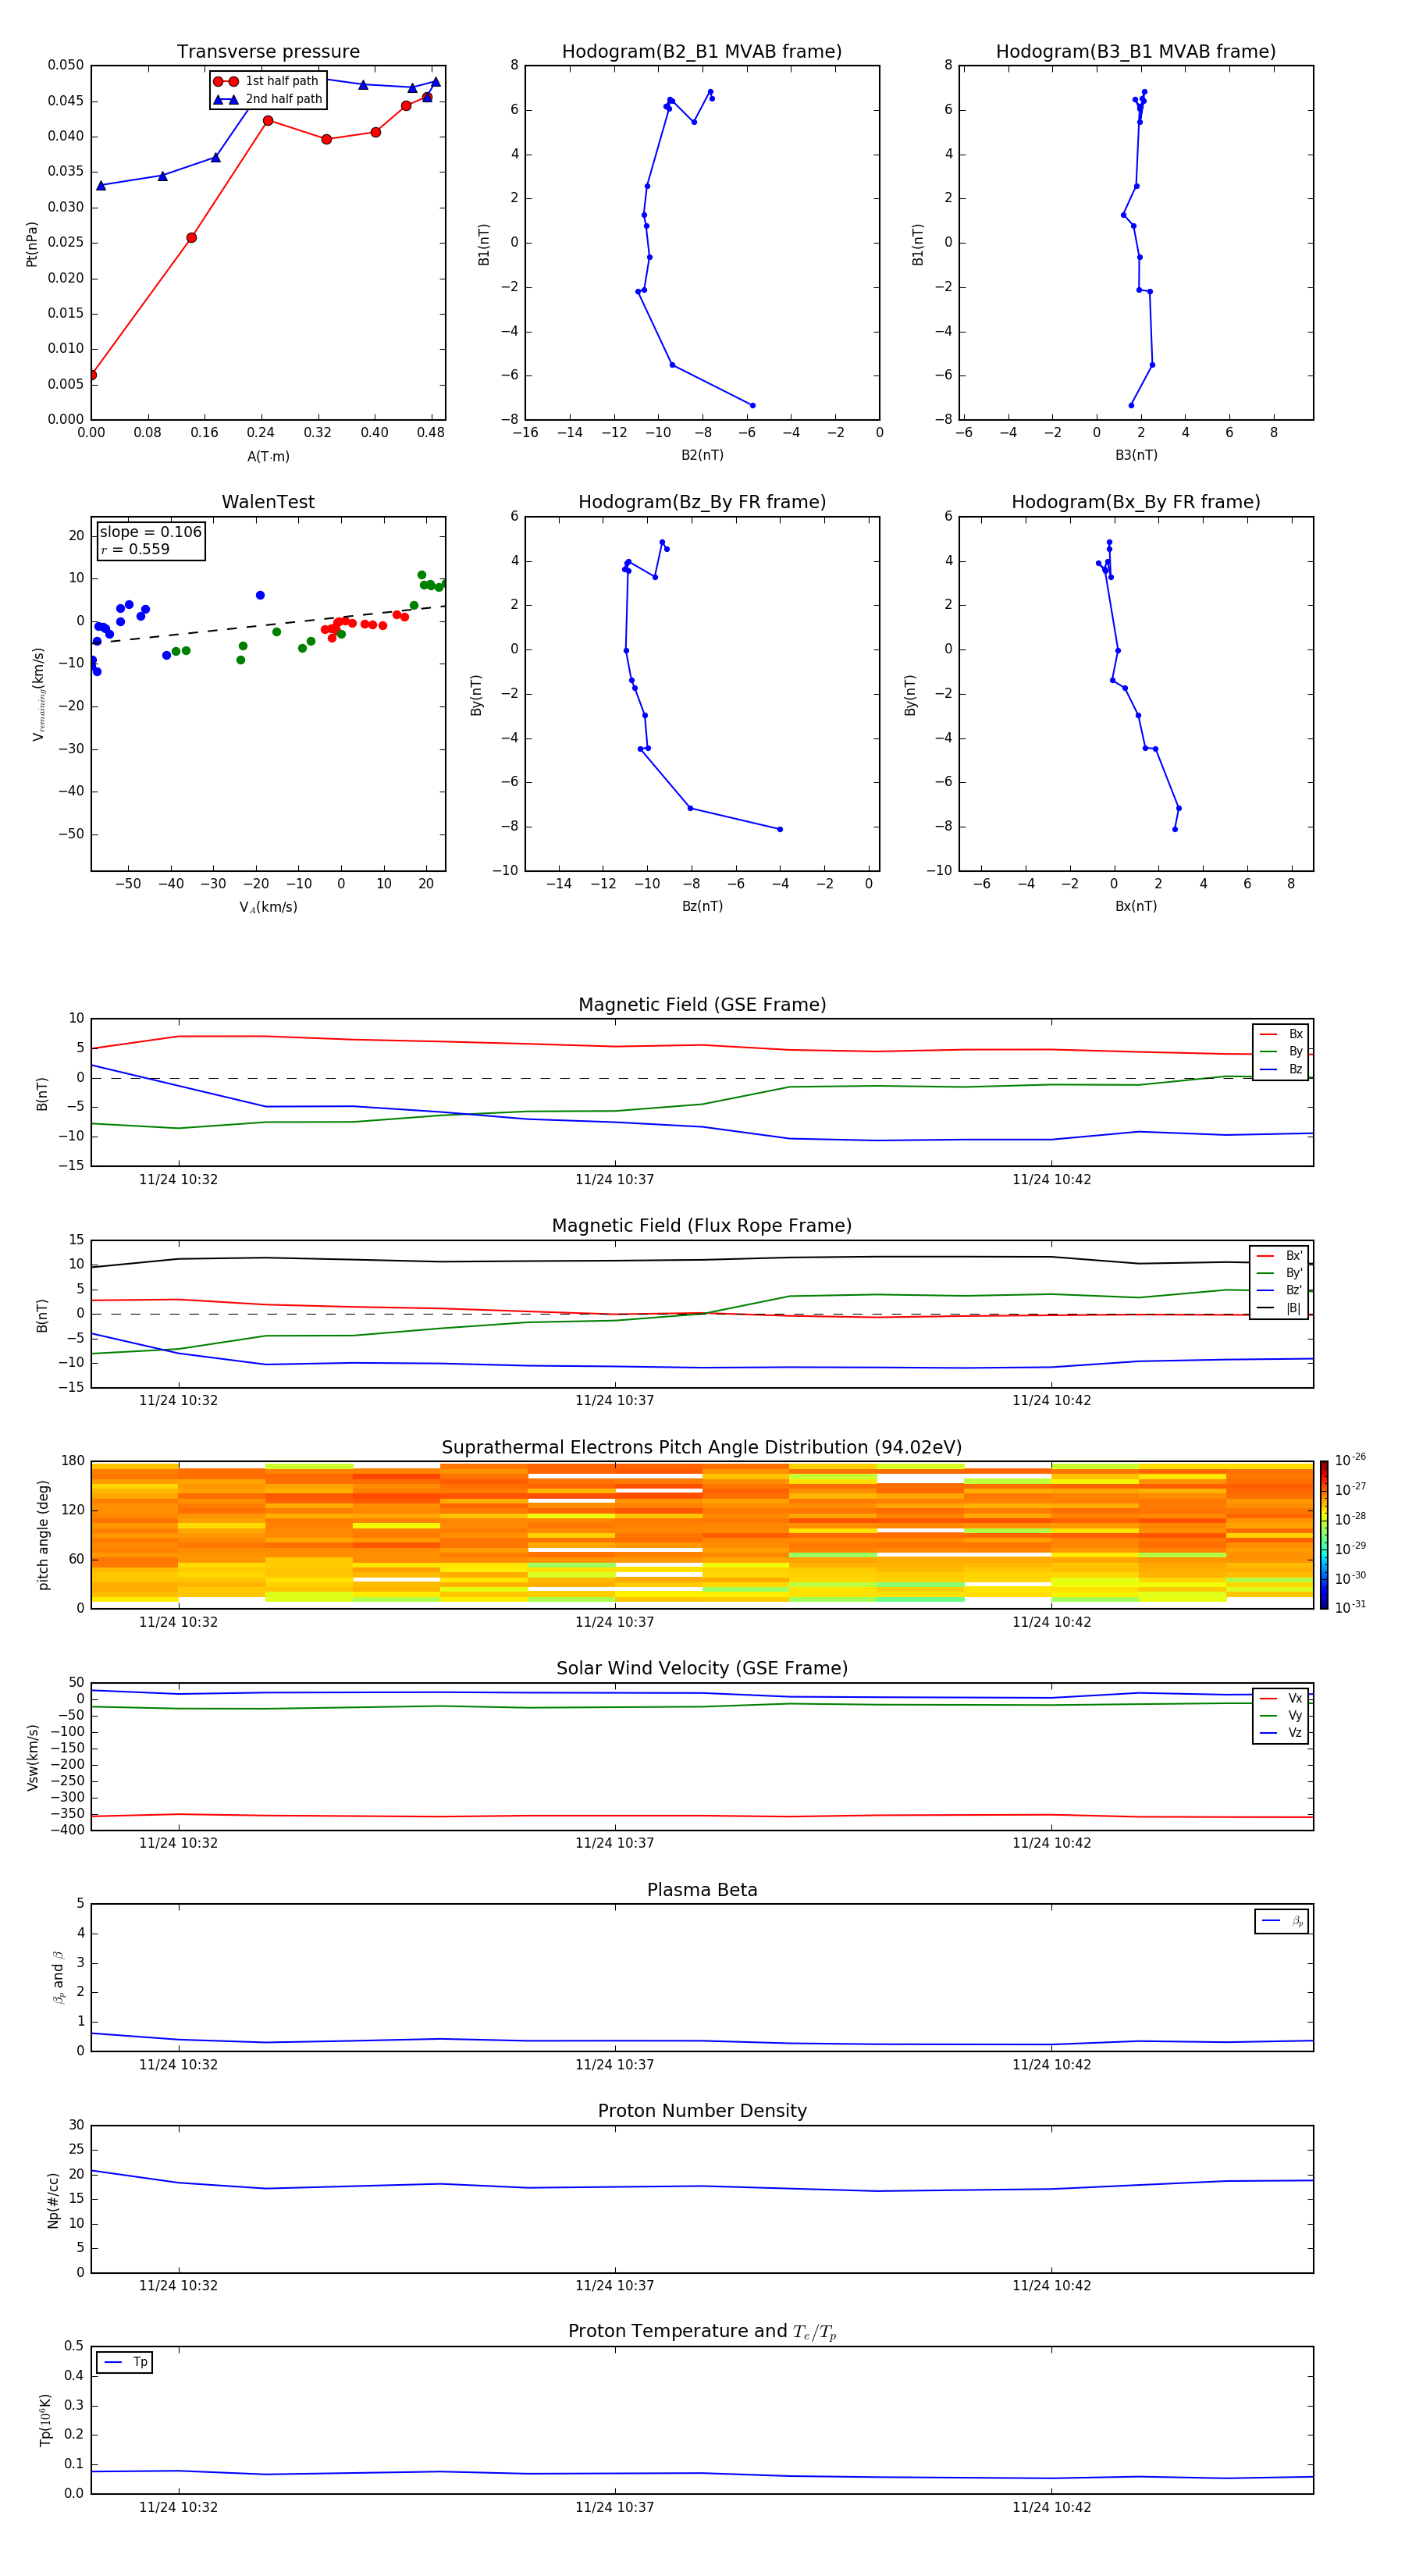Select the 'pitch angle (deg)' axis label

tap(43, 1535)
